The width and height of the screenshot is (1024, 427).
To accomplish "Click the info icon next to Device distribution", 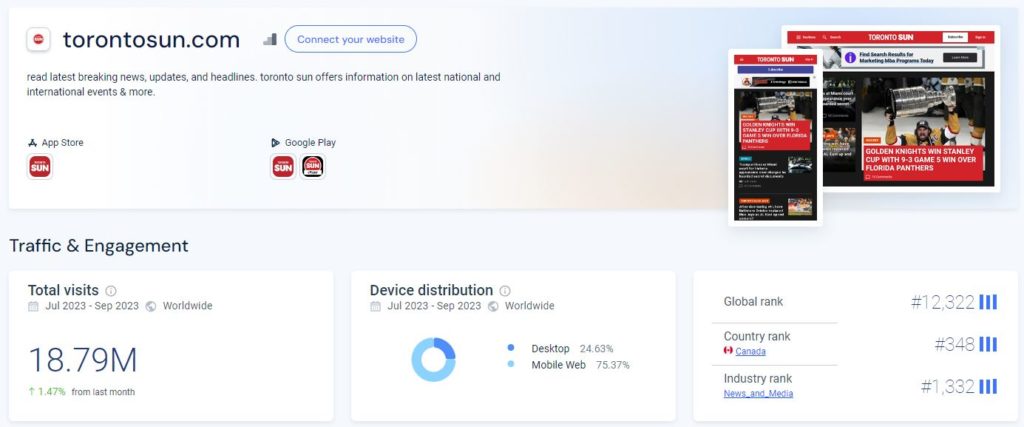I will (x=505, y=291).
